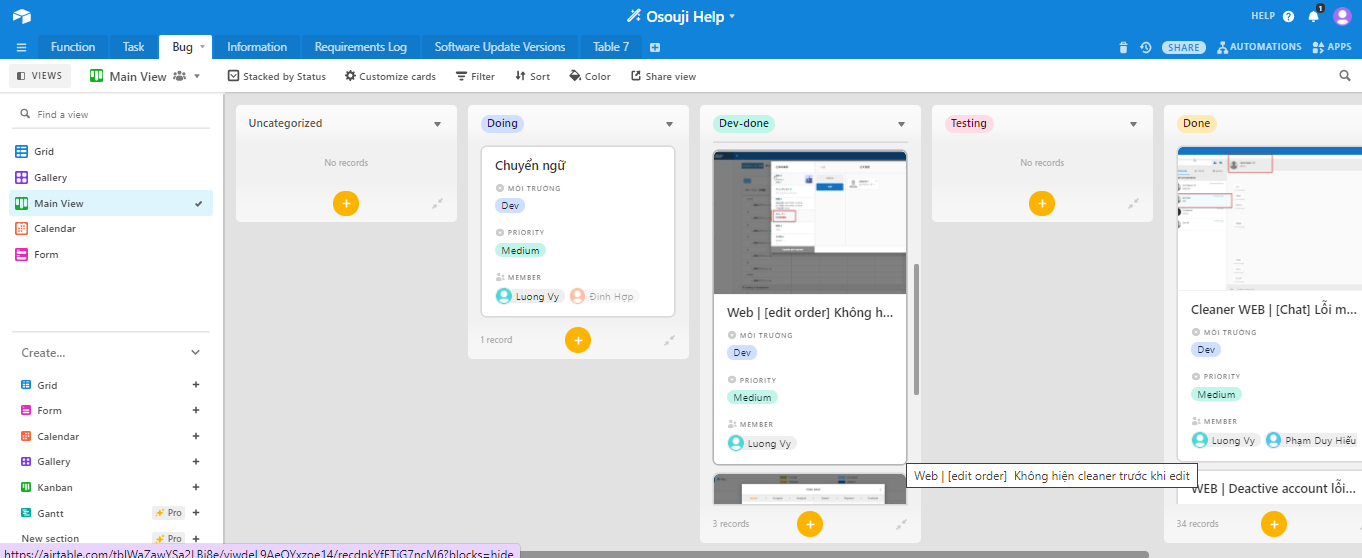This screenshot has height=558, width=1362.
Task: Open the Chuyển ngữ card
Action: coord(577,231)
